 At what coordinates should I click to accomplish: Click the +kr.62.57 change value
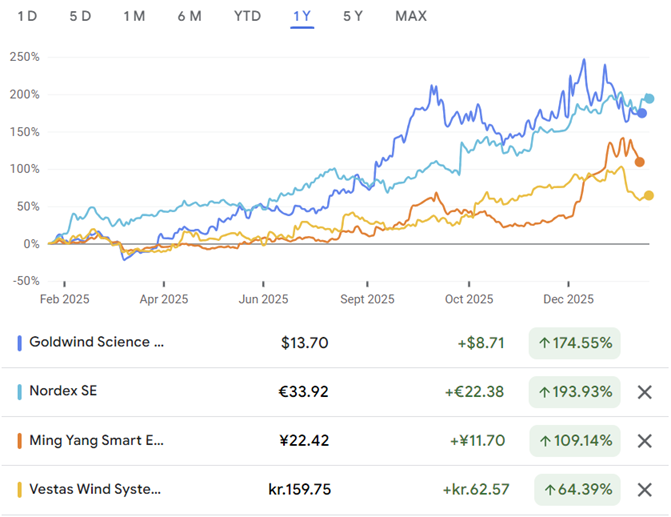(x=476, y=490)
